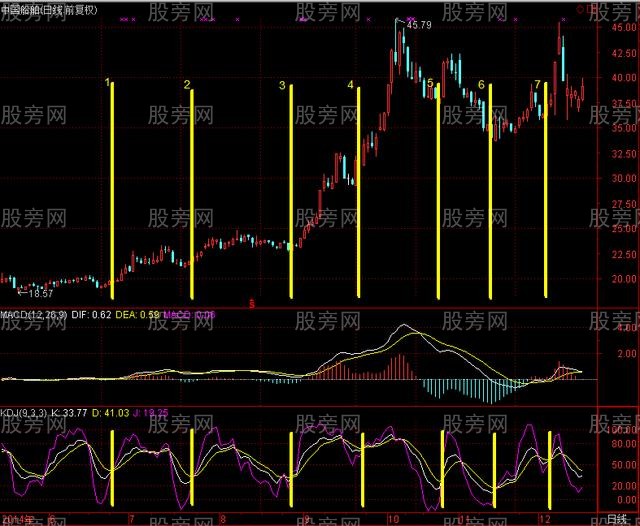Click the 0.00 label on the KDJ axis

pos(627,499)
